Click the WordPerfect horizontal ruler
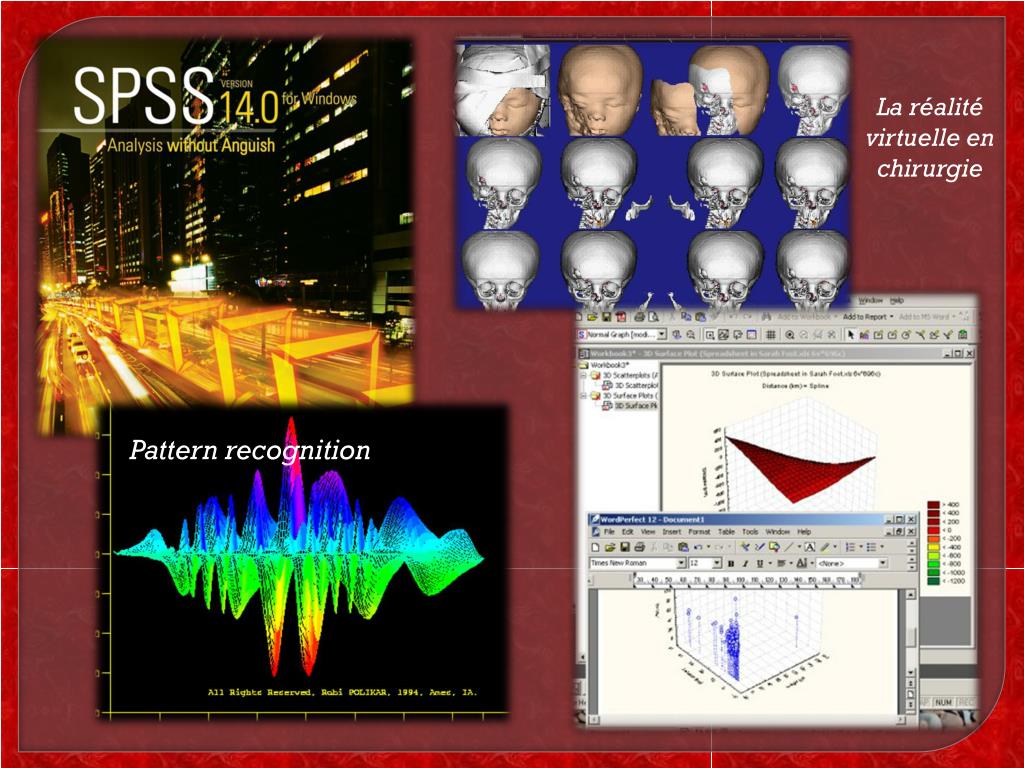Viewport: 1024px width, 768px height. coord(747,579)
